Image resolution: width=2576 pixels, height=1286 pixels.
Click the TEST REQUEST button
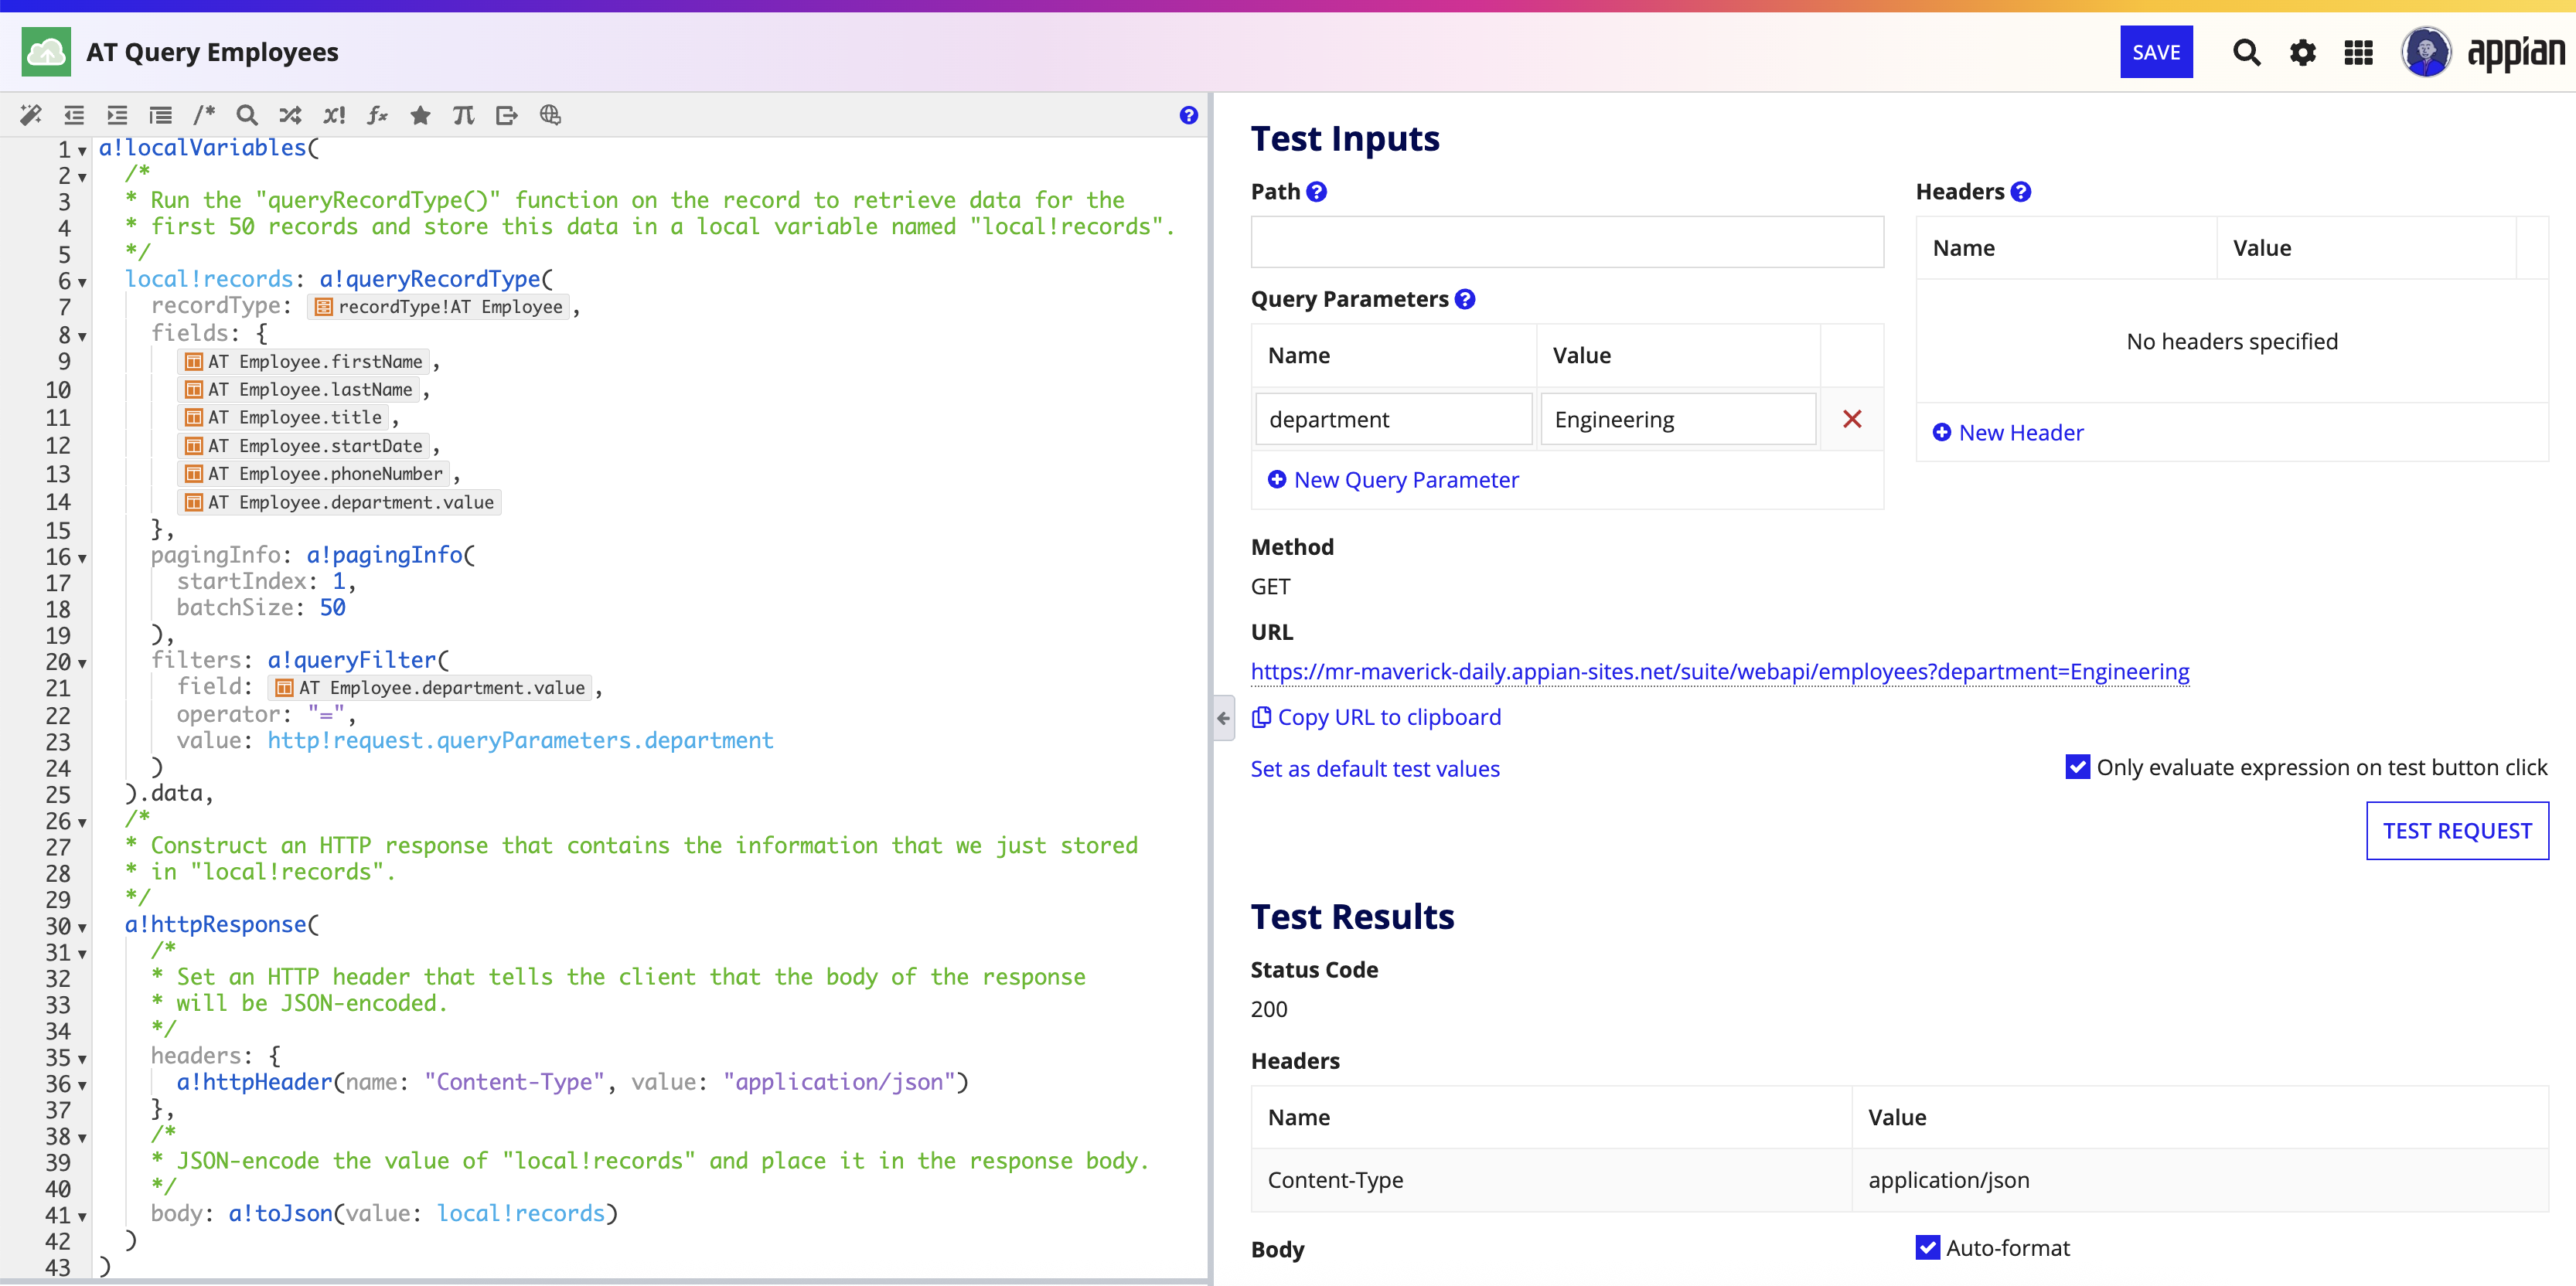point(2456,830)
